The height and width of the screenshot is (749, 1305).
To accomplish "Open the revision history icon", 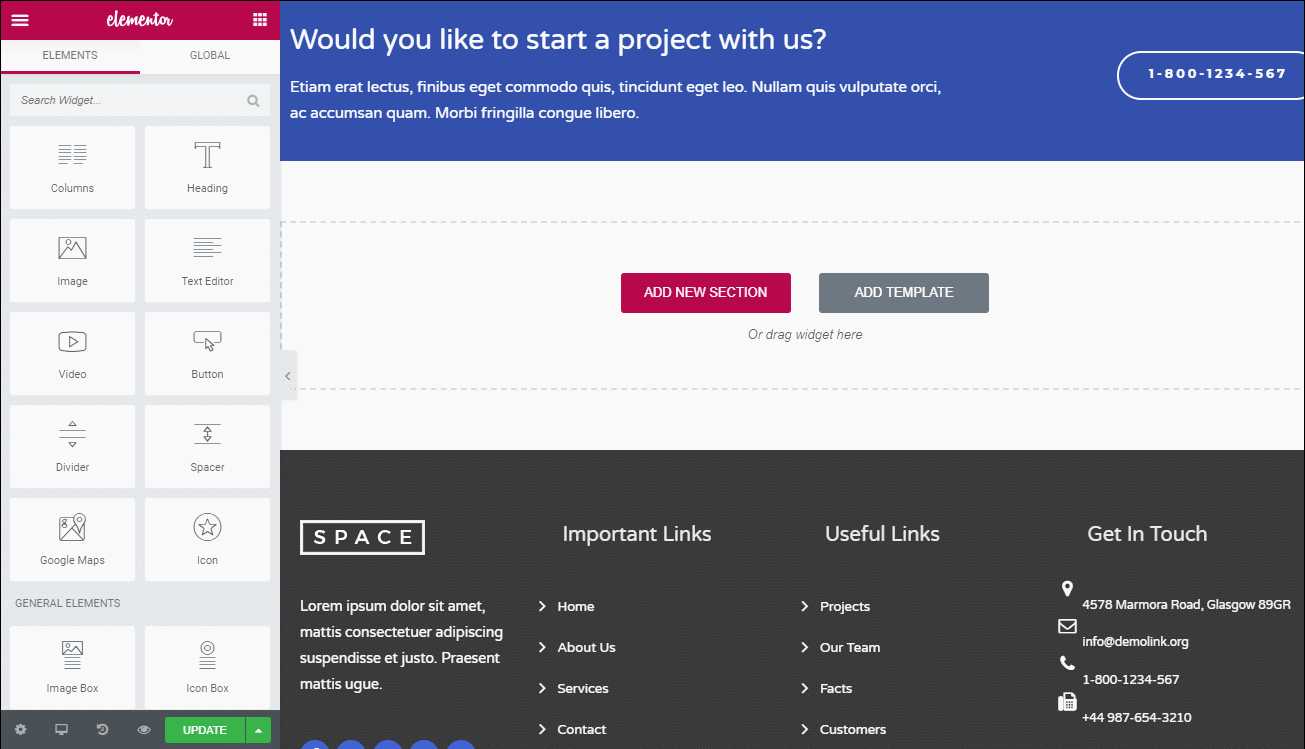I will point(102,730).
